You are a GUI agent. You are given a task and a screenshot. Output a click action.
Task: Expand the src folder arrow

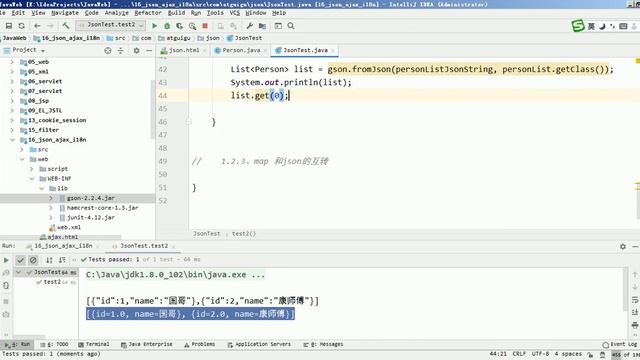[22, 150]
